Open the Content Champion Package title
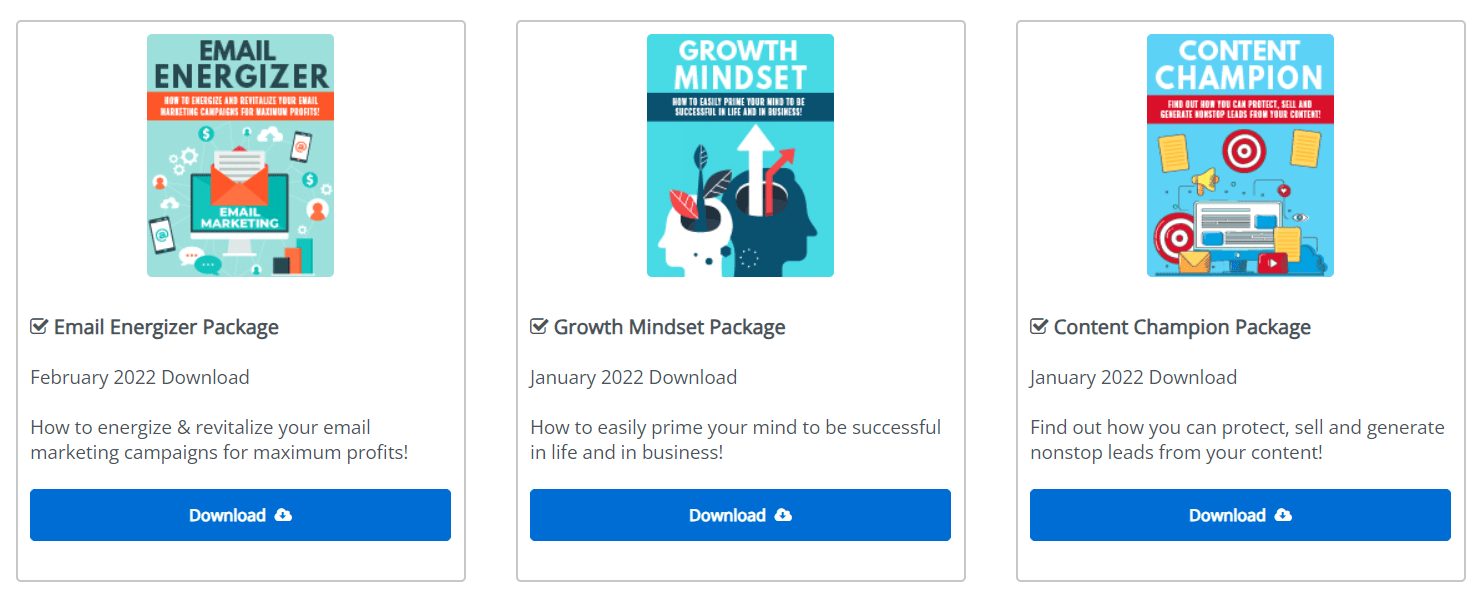The image size is (1484, 606). (x=1182, y=327)
